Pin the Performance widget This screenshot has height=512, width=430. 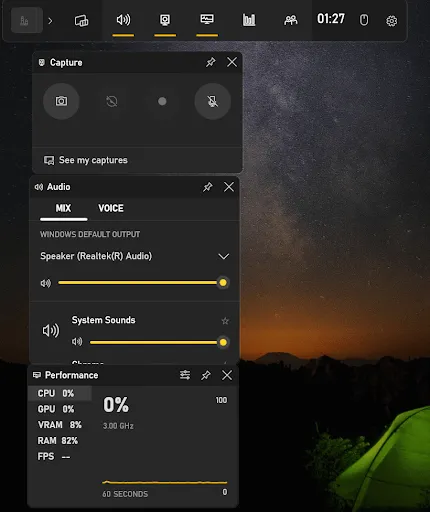point(206,375)
